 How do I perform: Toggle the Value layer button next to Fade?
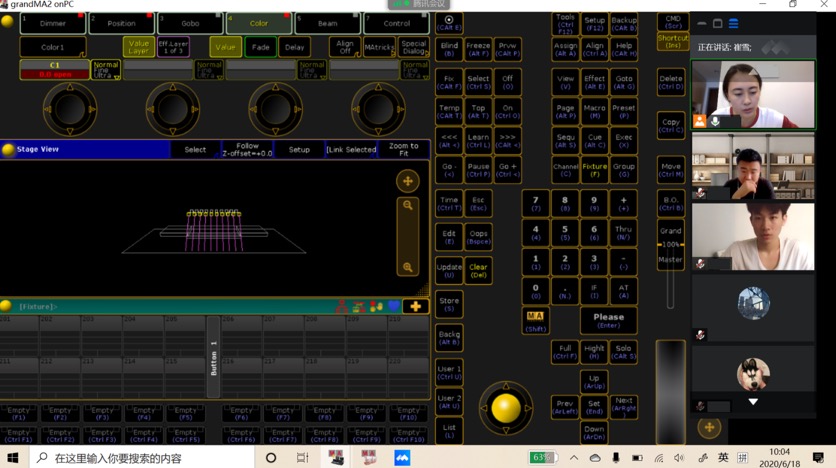click(225, 47)
